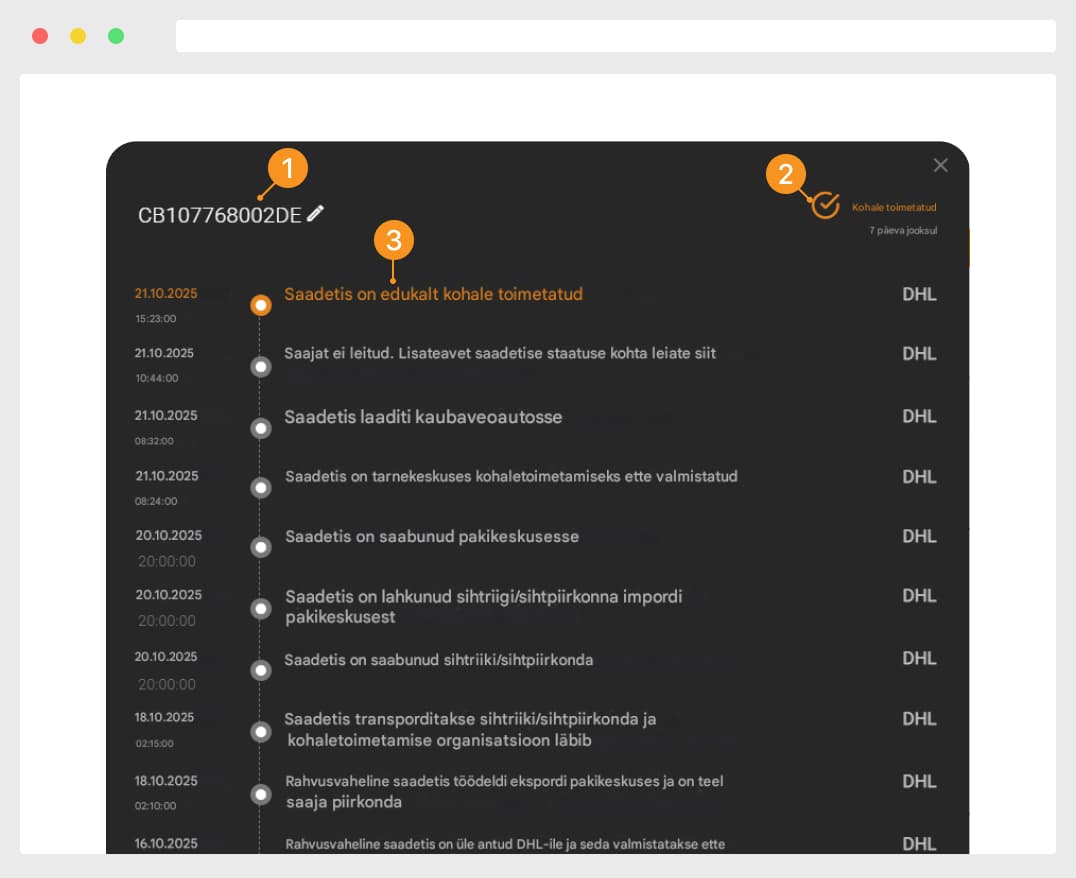Viewport: 1076px width, 878px height.
Task: Click orange annotation badge number 1
Action: (x=288, y=169)
